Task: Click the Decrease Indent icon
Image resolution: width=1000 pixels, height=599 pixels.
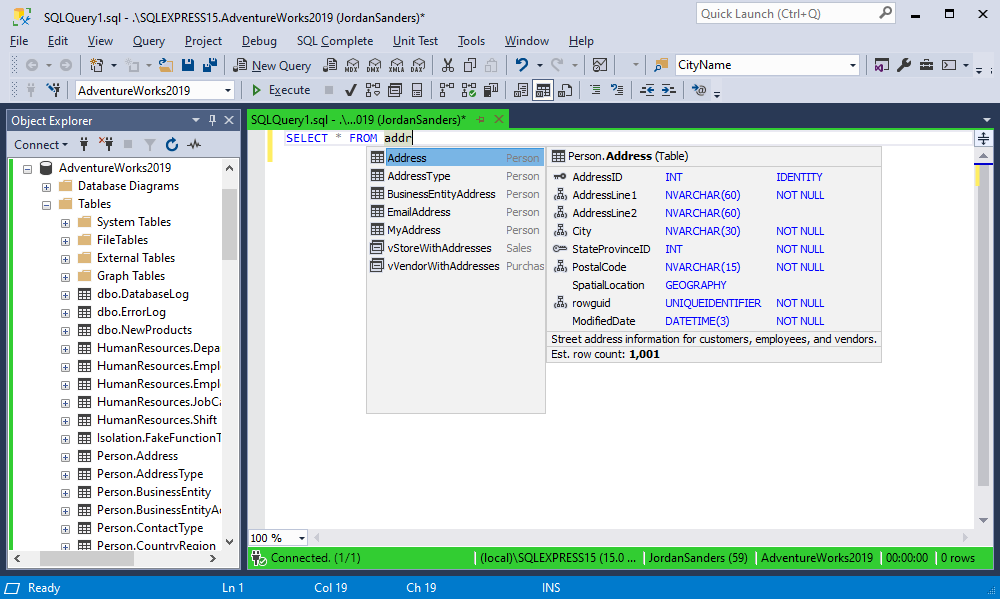Action: (647, 90)
